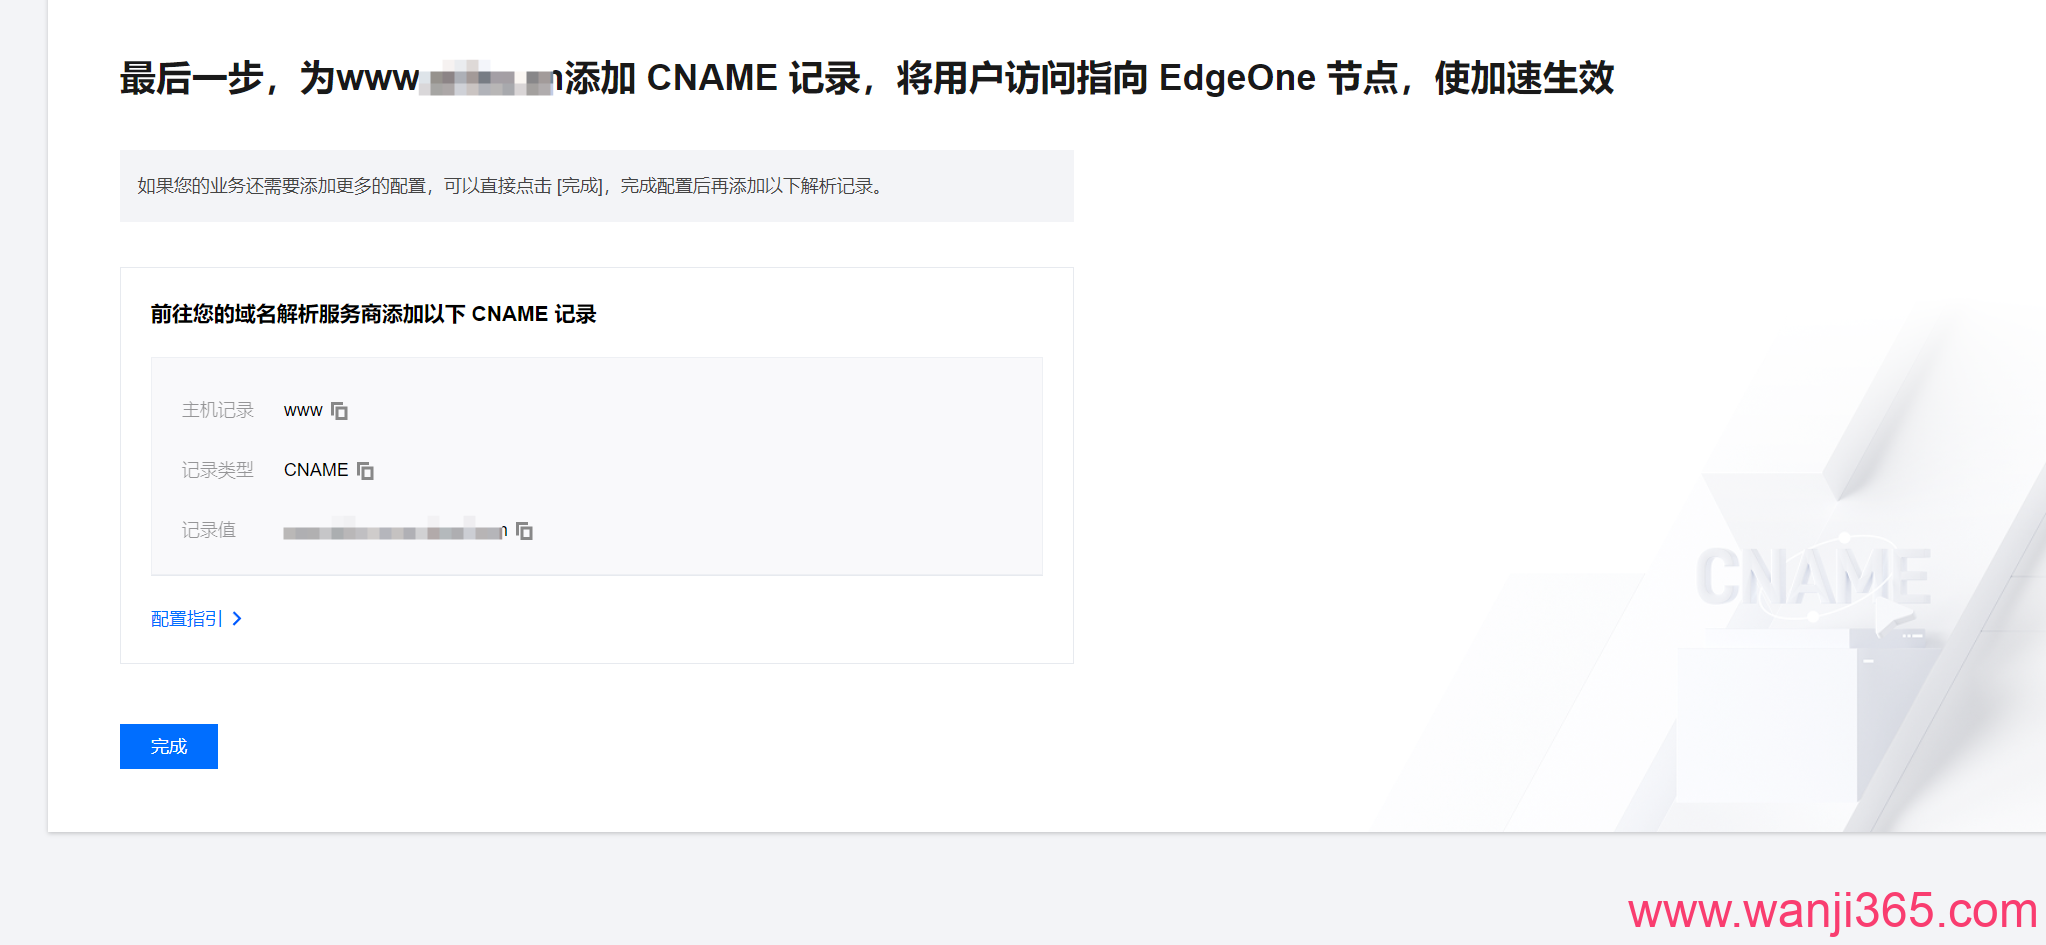The width and height of the screenshot is (2046, 945).
Task: Click the CNAME 3D illustration graphic
Action: point(1813,577)
